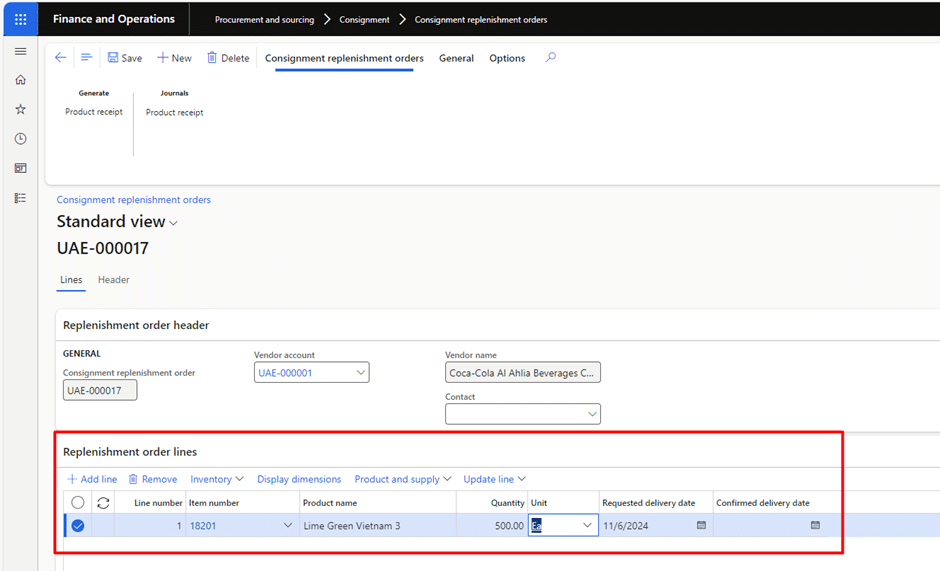Go to Home in the sidebar

20,80
